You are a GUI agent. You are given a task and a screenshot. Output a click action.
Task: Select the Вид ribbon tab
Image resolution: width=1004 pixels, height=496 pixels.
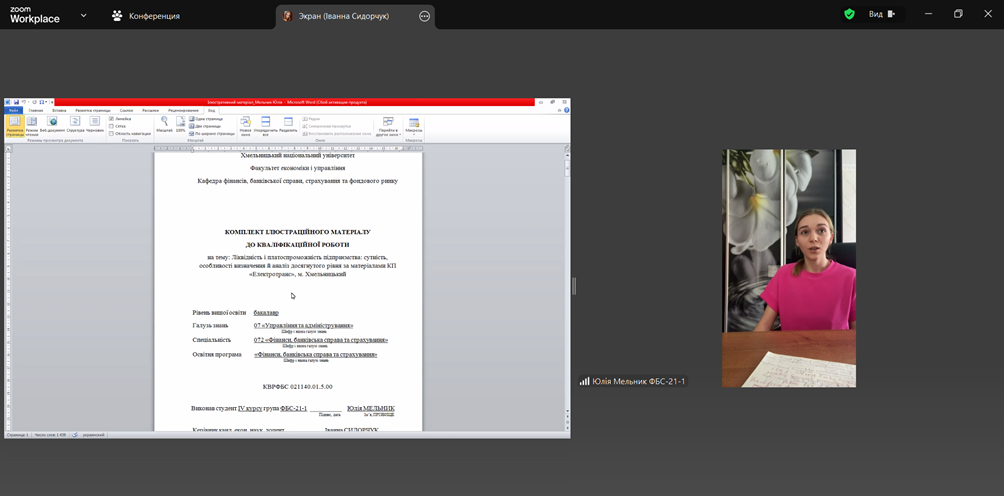tap(211, 110)
